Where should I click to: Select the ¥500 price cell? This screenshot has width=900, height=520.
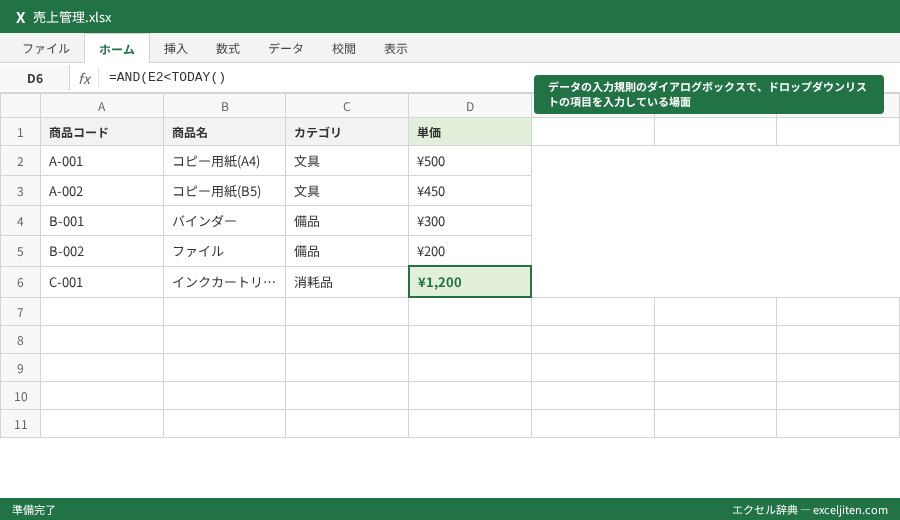pyautogui.click(x=470, y=161)
